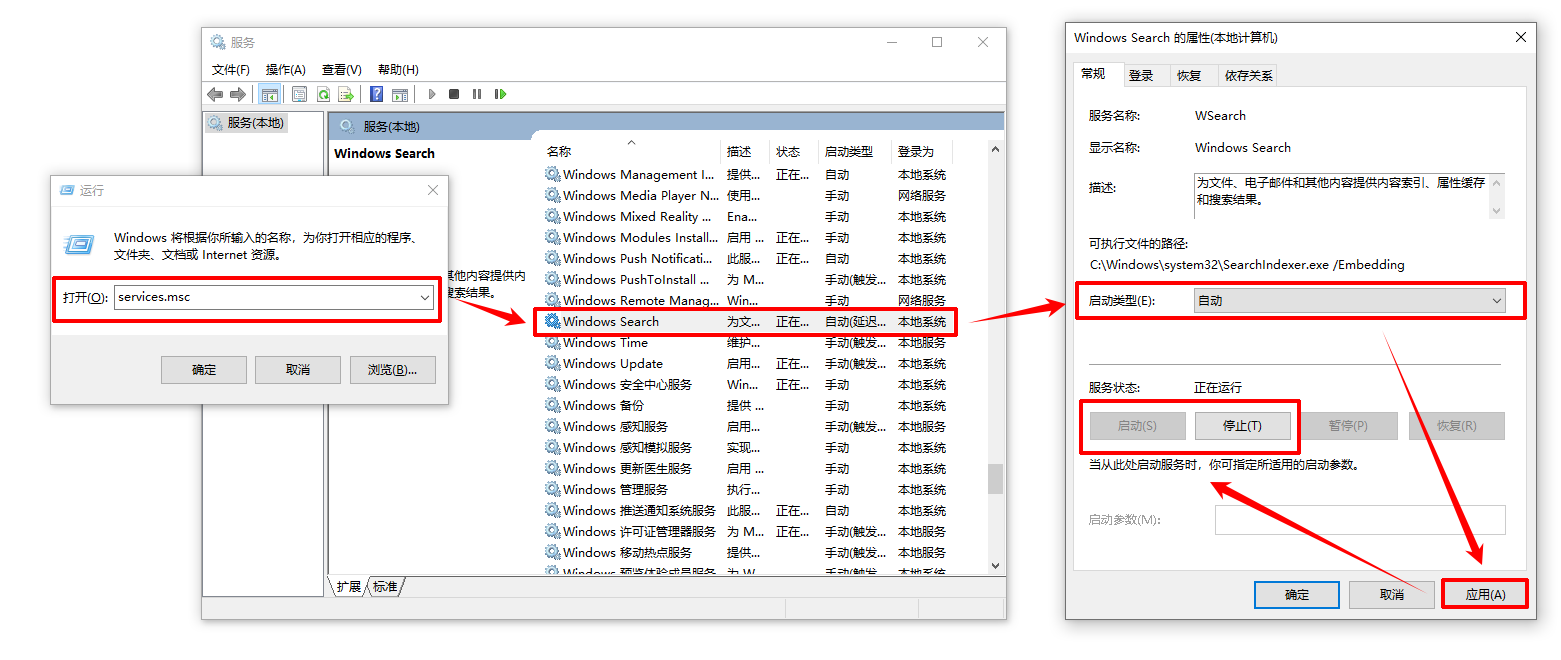This screenshot has width=1561, height=660.
Task: Click the Pause Service icon in toolbar
Action: [477, 94]
